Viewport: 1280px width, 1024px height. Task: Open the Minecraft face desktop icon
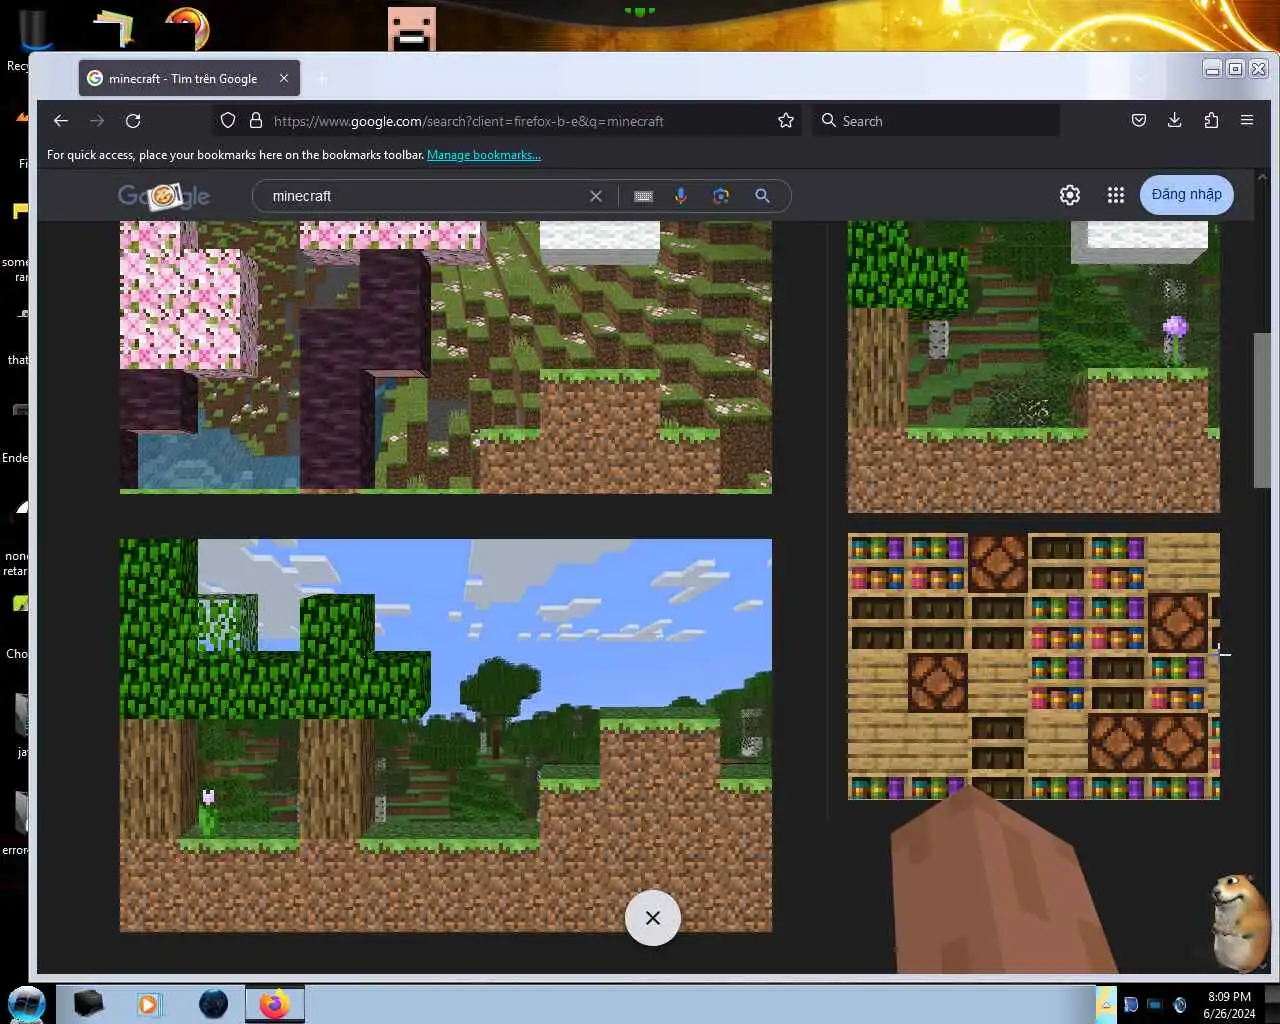point(412,28)
